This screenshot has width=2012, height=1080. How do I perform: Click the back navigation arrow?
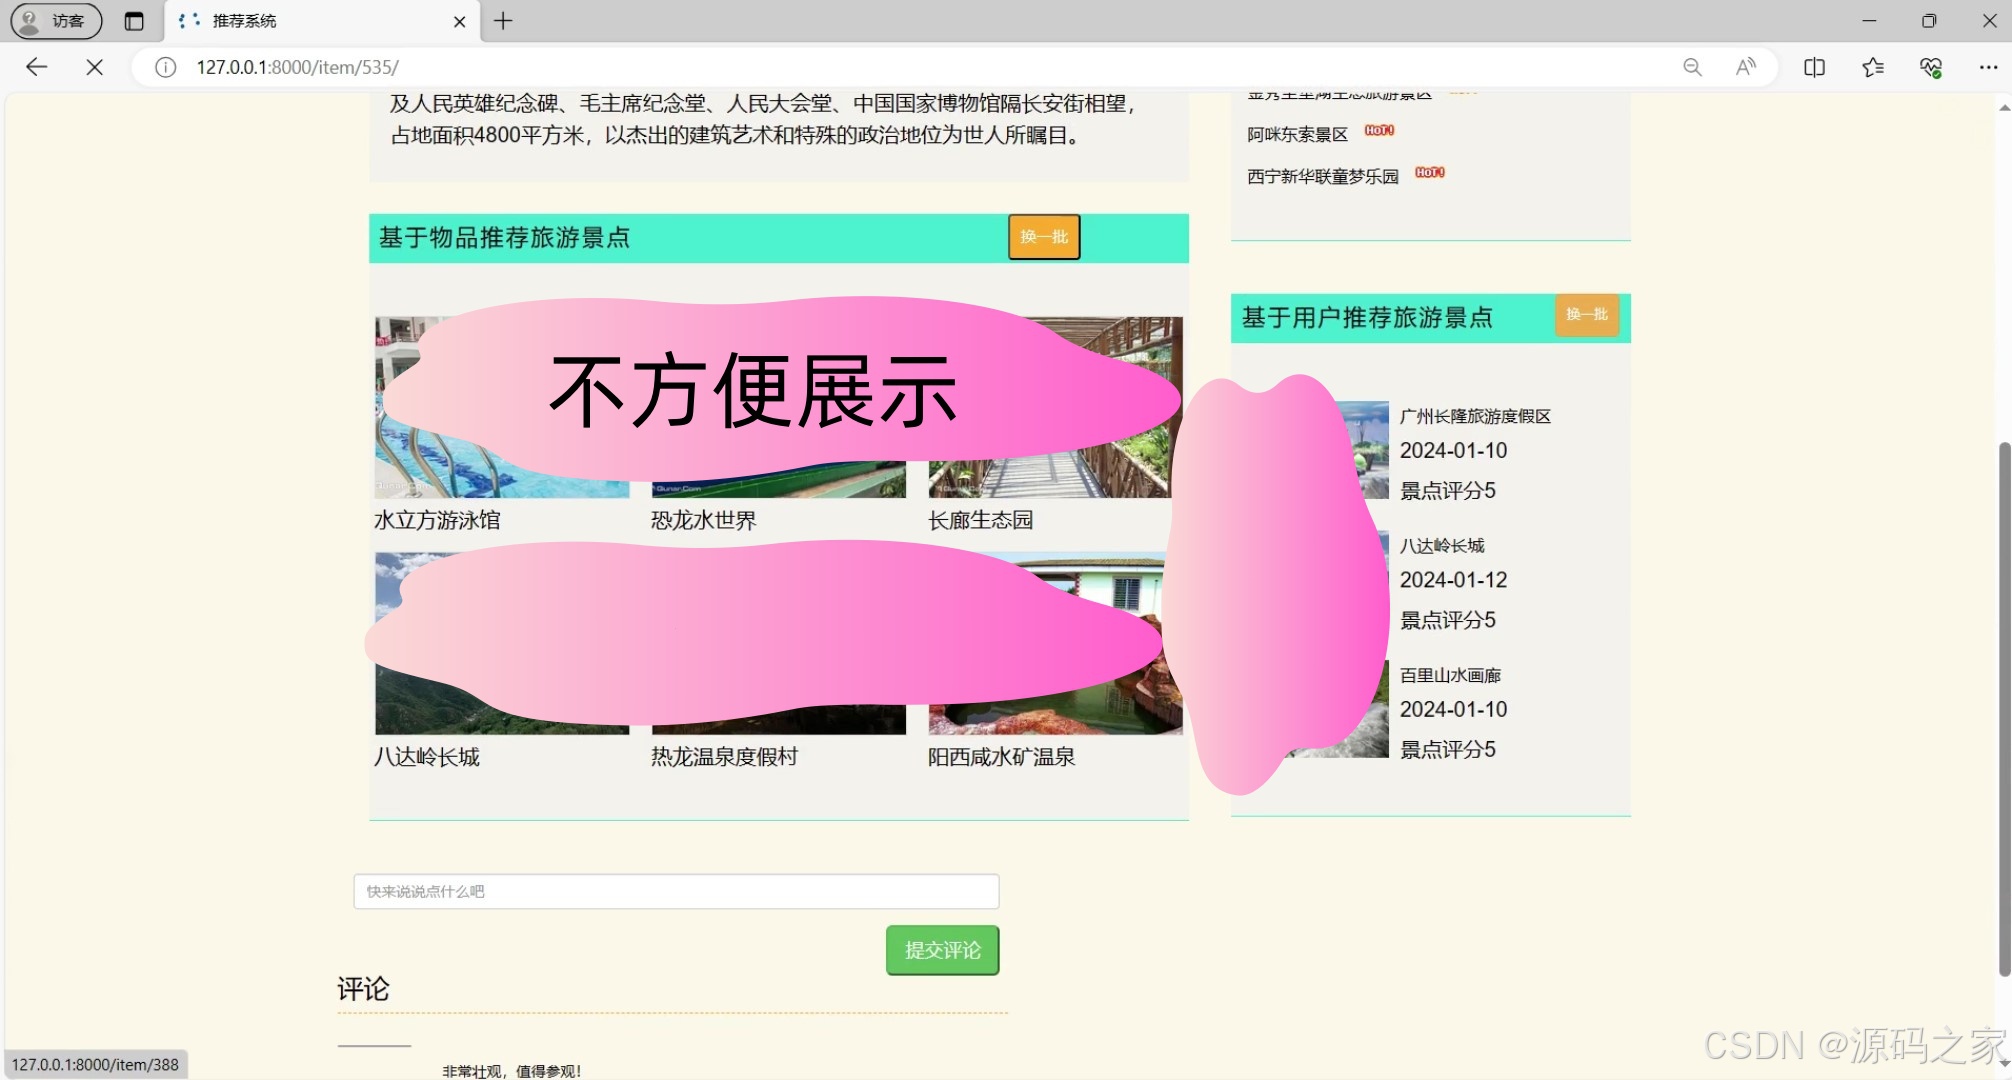(x=36, y=67)
